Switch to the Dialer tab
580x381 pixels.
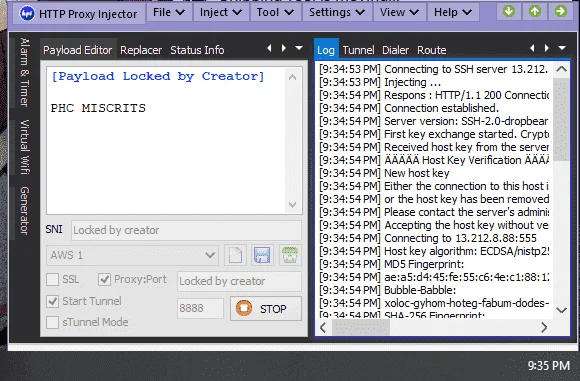[x=395, y=50]
